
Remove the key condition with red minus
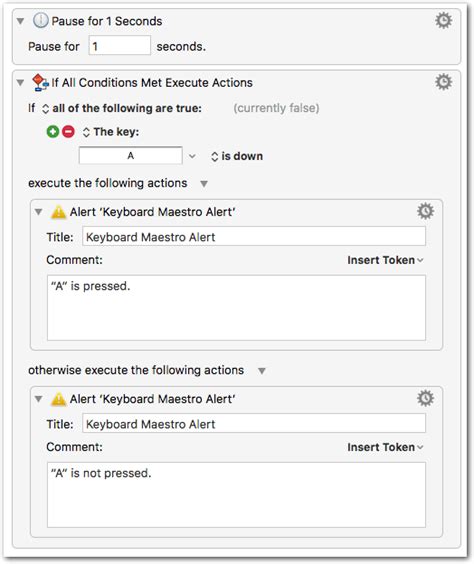tap(68, 132)
